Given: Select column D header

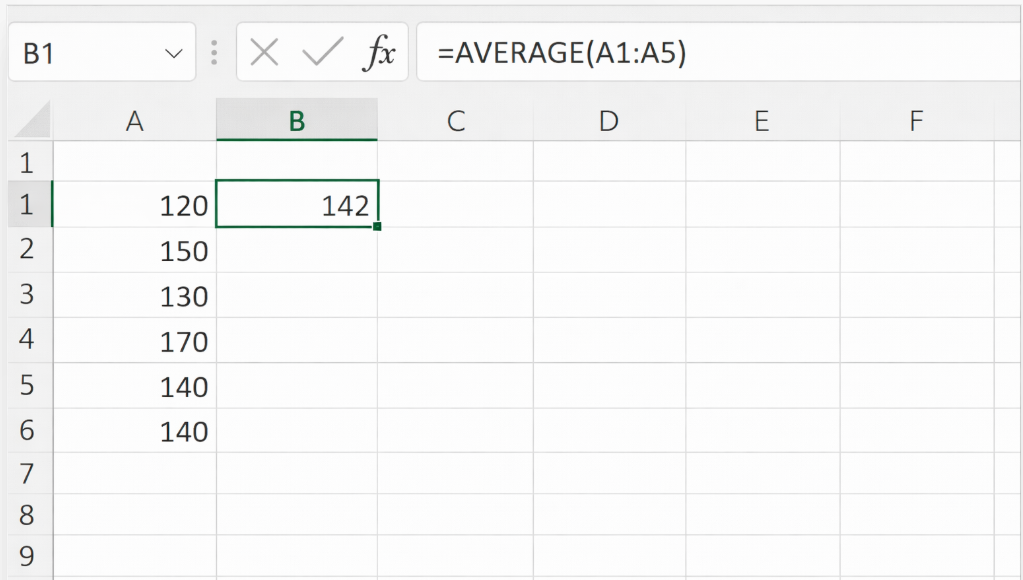Looking at the screenshot, I should click(608, 121).
